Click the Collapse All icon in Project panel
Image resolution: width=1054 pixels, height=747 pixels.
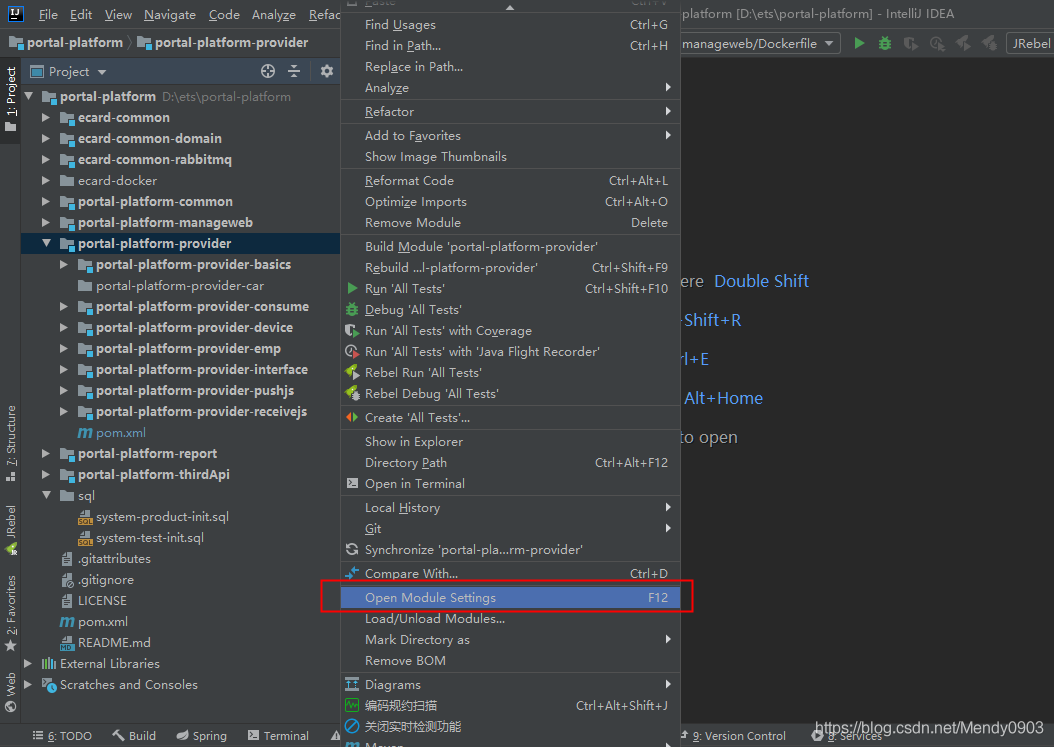[x=294, y=71]
